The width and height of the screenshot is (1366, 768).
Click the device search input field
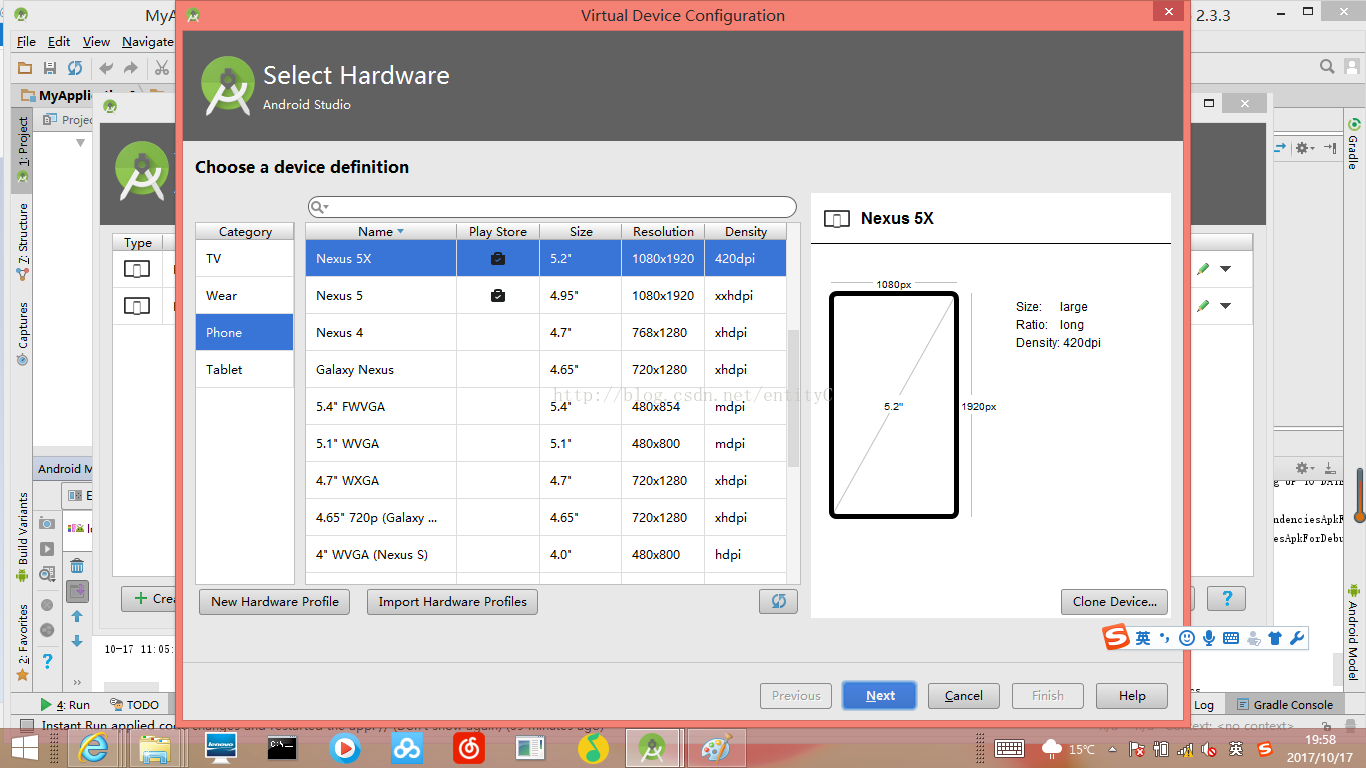[552, 207]
